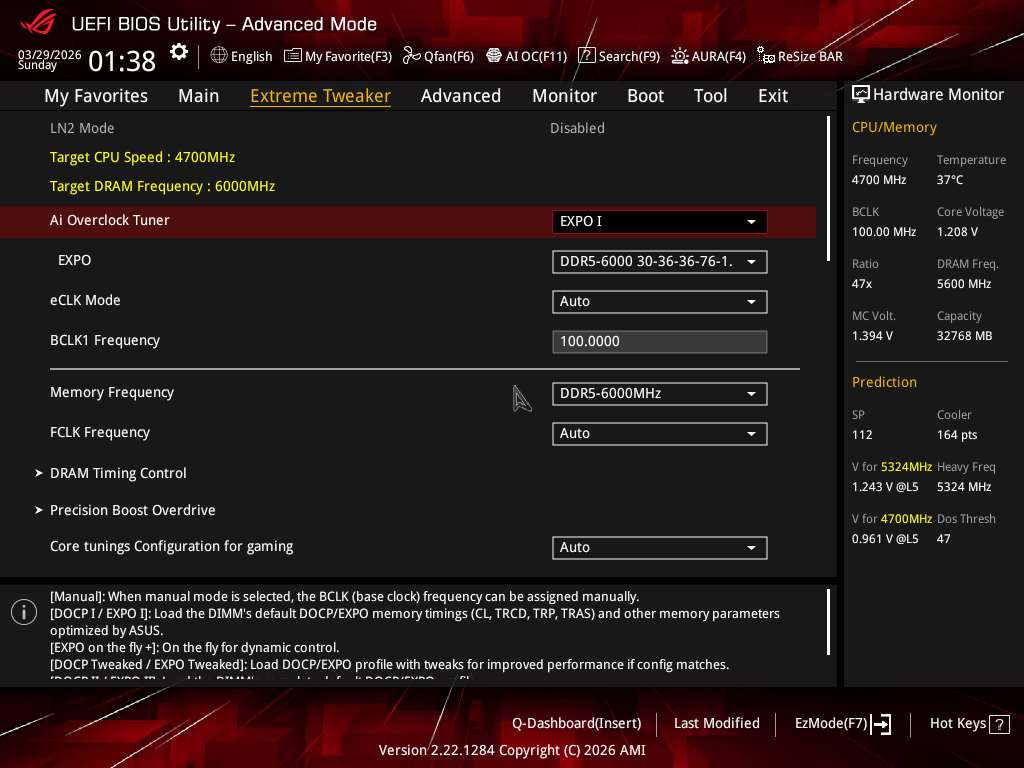Open the English language selector
Screen dimensions: 1024x768
click(x=241, y=56)
